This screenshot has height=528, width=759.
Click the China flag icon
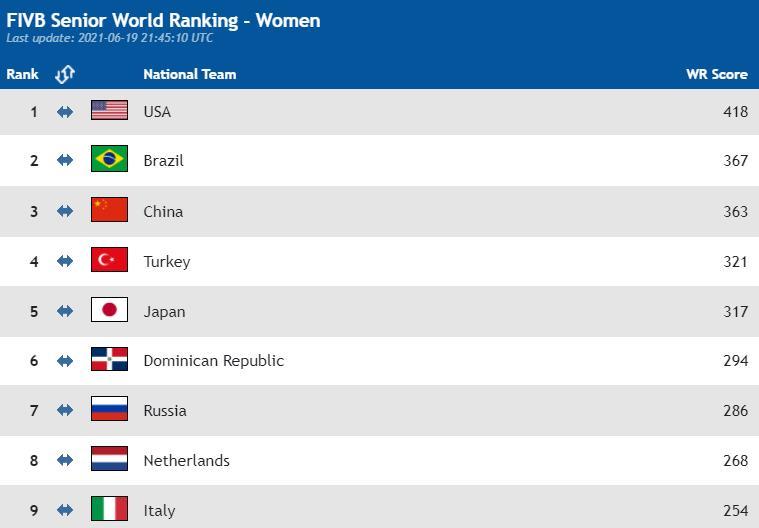[109, 210]
